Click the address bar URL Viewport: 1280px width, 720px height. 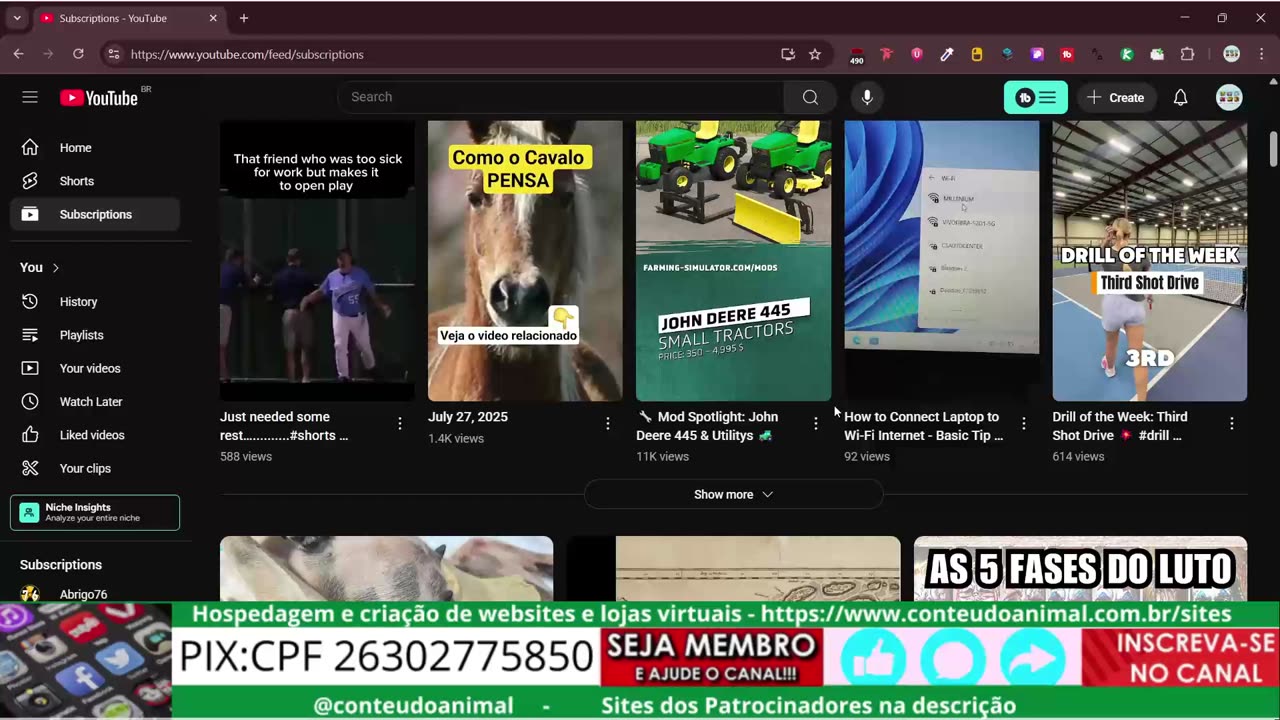pos(247,54)
